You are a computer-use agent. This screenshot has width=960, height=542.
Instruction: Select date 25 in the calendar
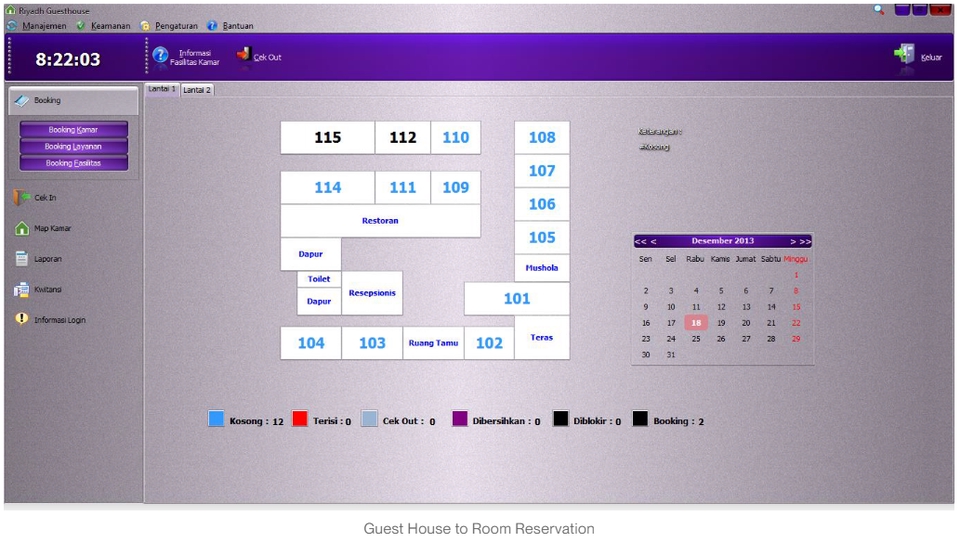[x=696, y=339]
